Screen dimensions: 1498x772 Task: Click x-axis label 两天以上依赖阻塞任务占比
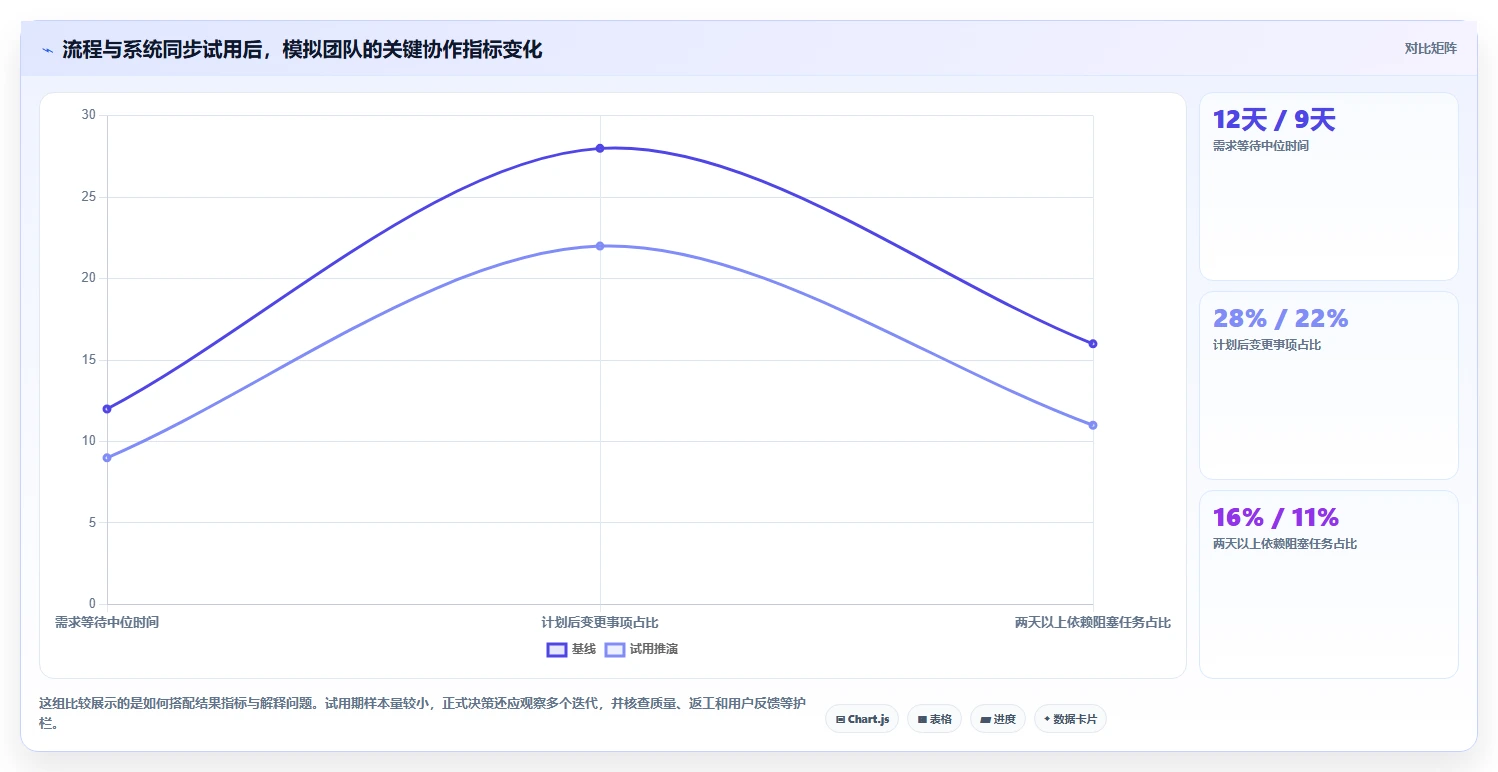1093,622
